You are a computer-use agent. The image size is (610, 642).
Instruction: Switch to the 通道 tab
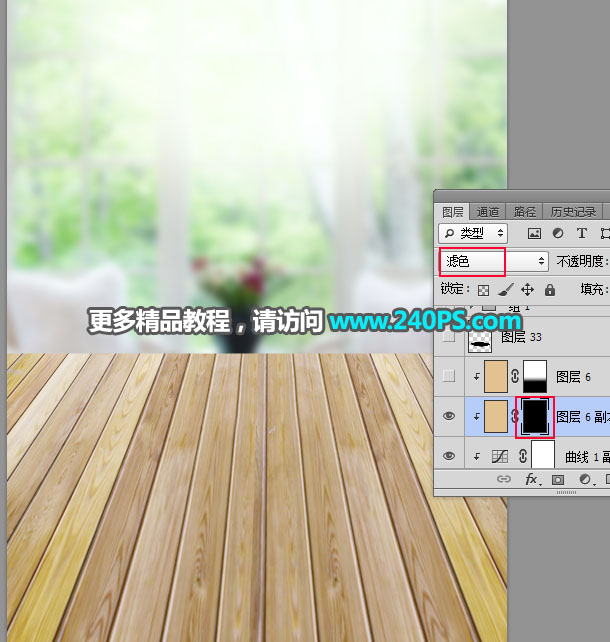coord(488,212)
